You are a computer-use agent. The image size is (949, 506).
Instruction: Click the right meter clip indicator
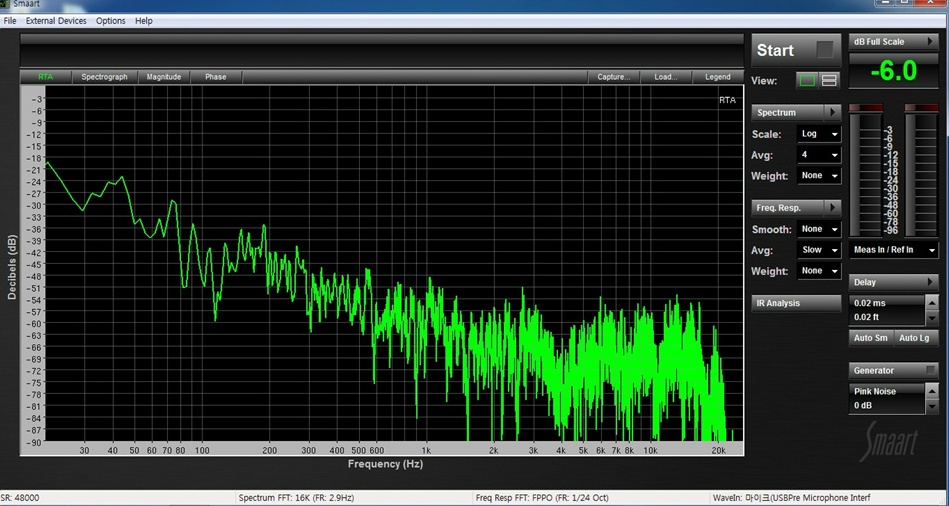click(x=921, y=108)
